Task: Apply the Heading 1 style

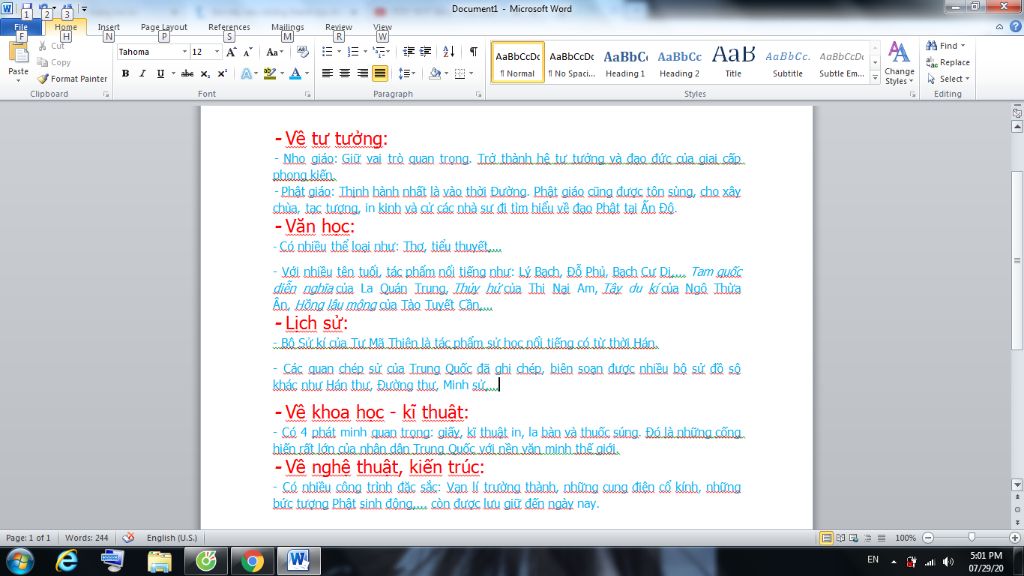Action: pyautogui.click(x=625, y=62)
